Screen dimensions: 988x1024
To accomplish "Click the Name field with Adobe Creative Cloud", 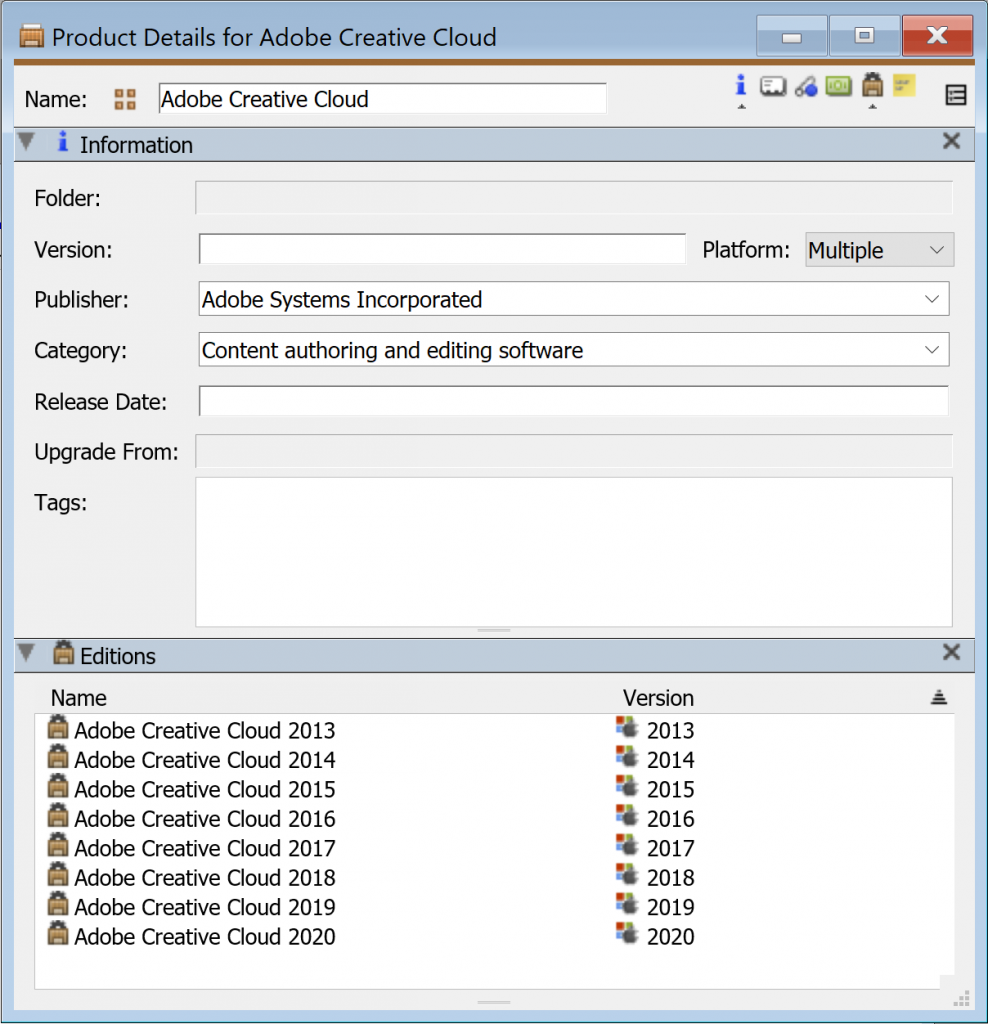I will point(382,99).
